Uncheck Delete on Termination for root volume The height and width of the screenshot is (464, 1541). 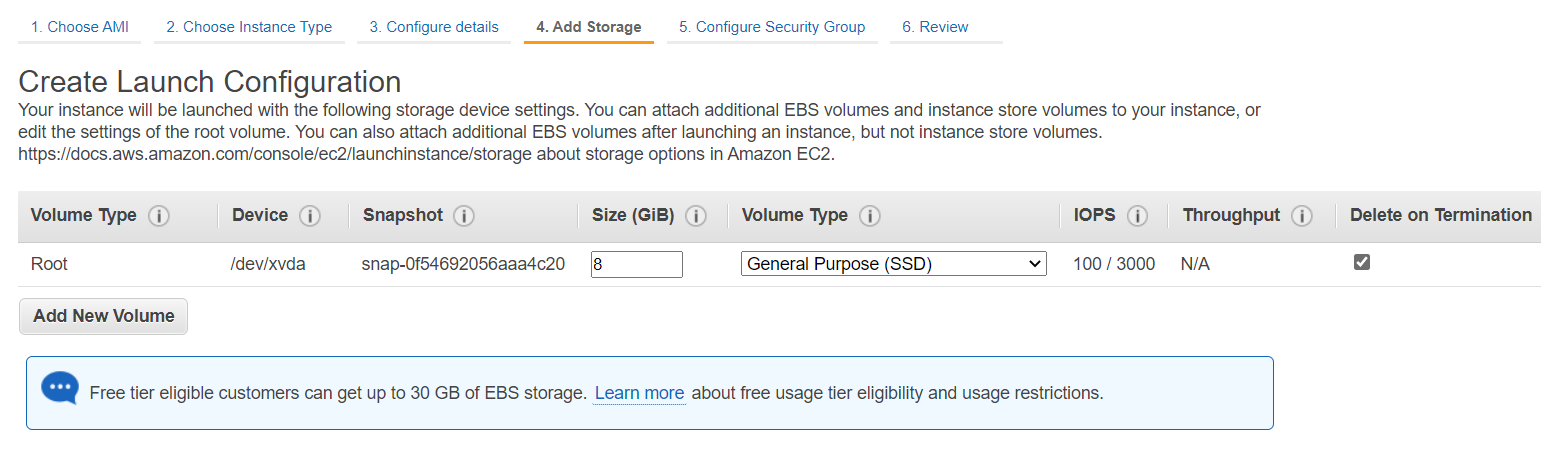pyautogui.click(x=1361, y=262)
